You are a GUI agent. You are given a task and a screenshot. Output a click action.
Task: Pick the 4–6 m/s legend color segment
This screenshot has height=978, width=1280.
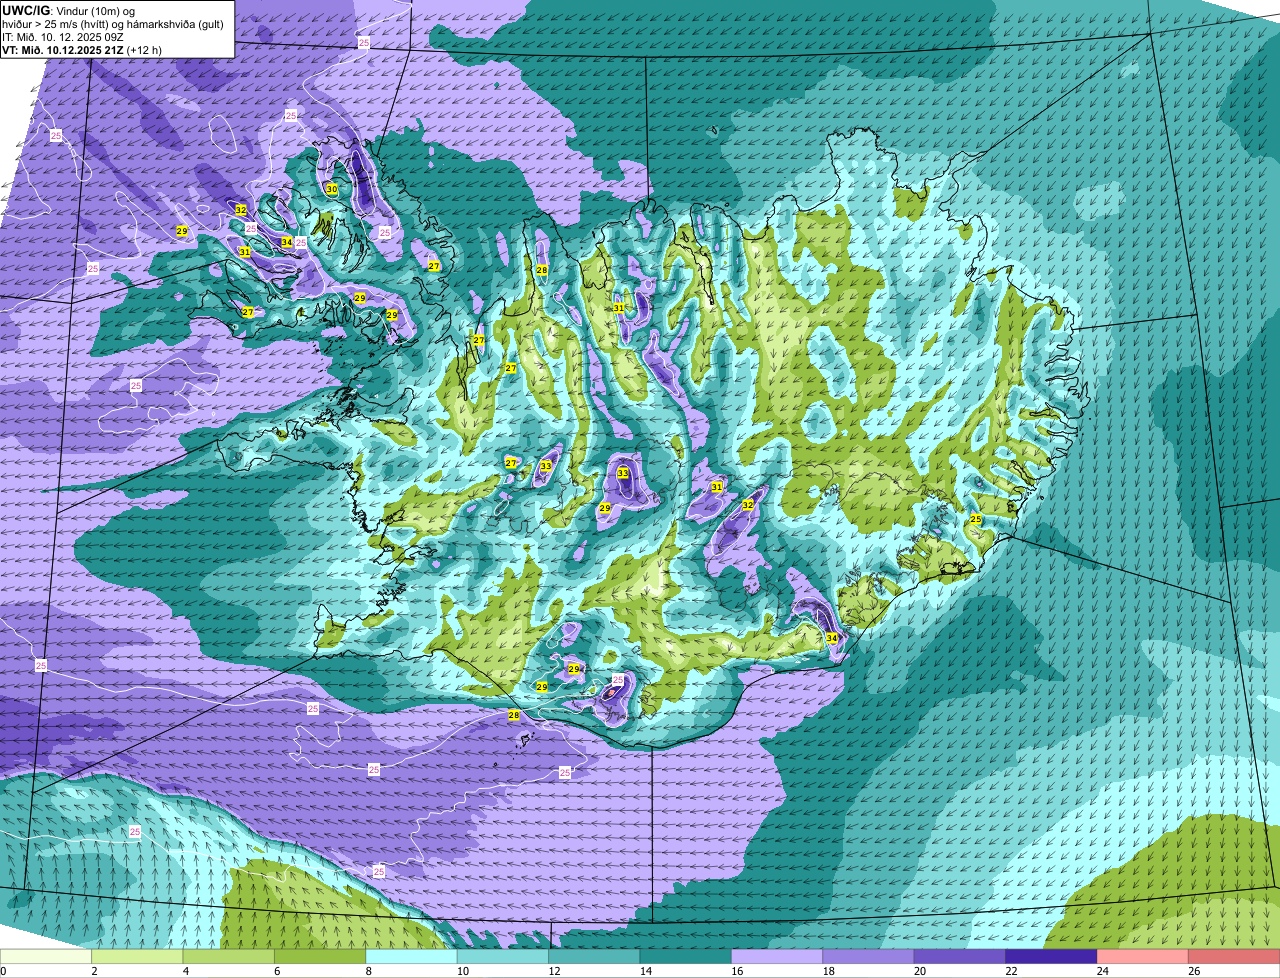click(x=229, y=957)
